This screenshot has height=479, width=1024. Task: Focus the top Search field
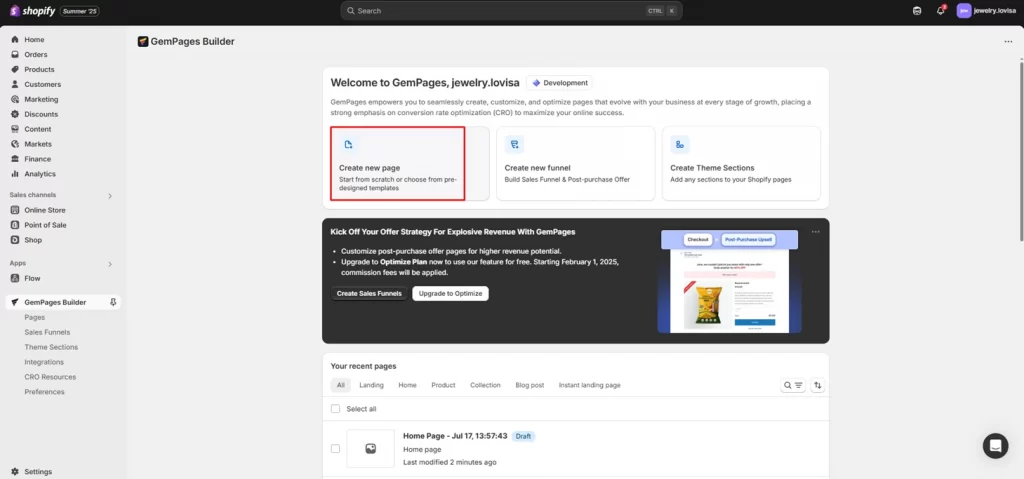pyautogui.click(x=511, y=10)
